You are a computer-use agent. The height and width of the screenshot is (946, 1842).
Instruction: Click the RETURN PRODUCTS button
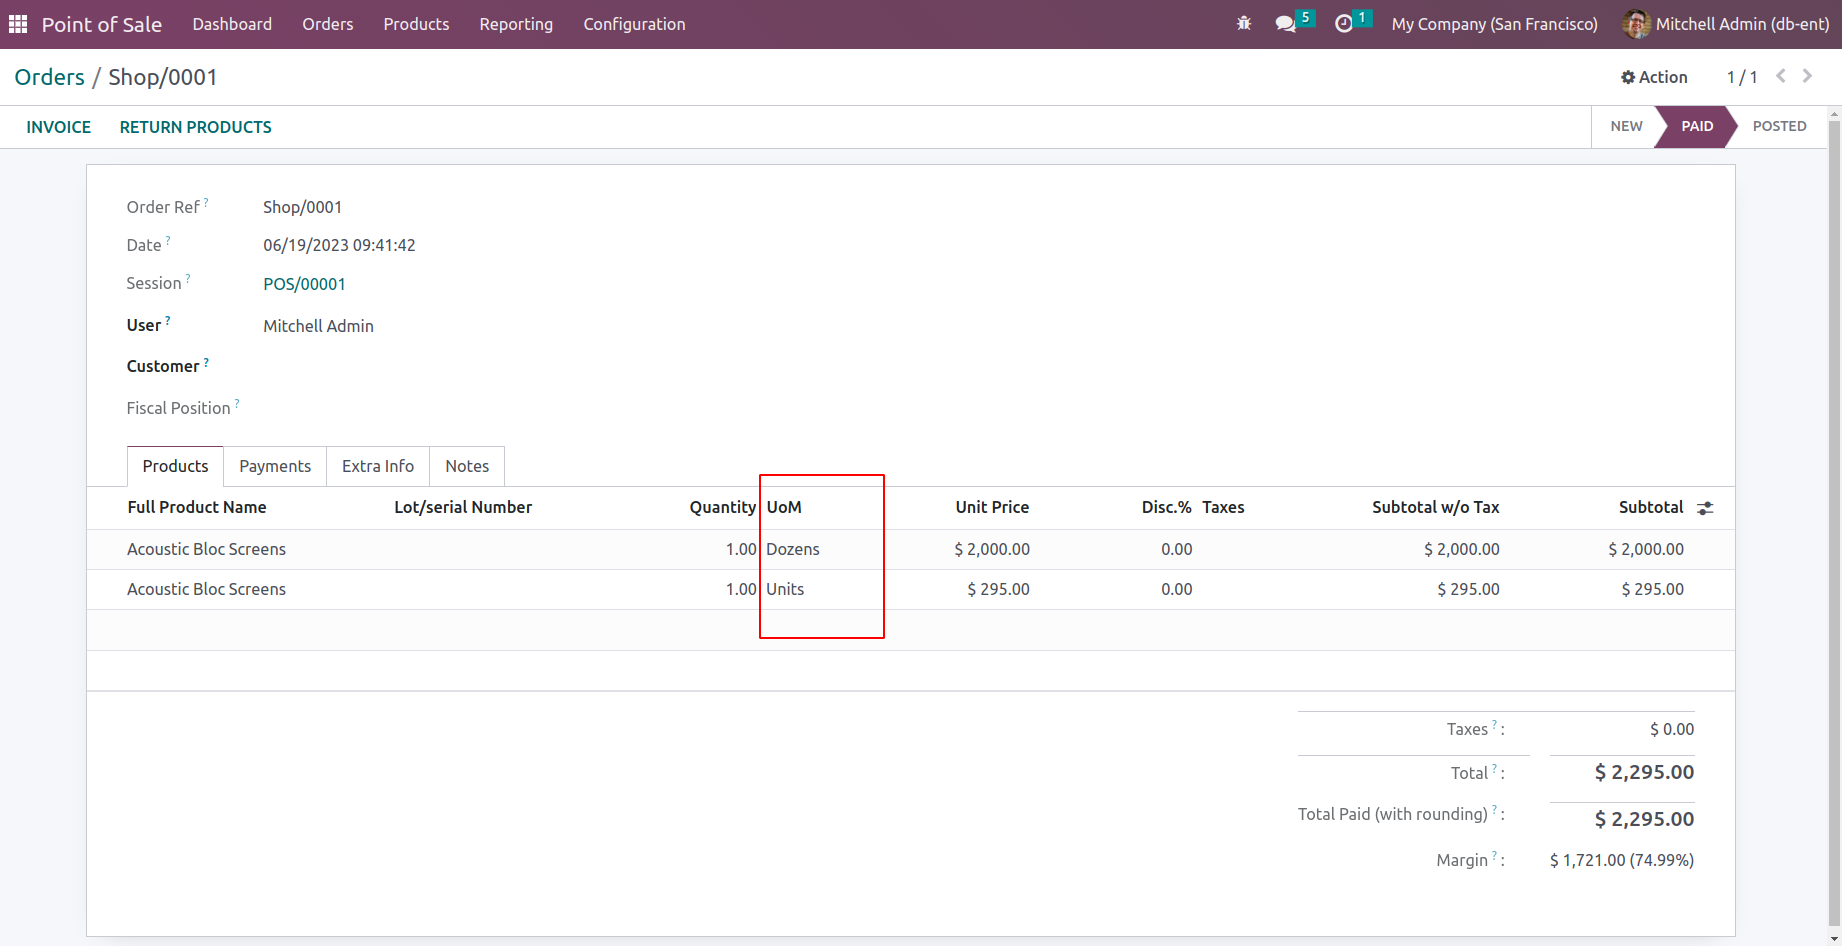click(x=196, y=127)
